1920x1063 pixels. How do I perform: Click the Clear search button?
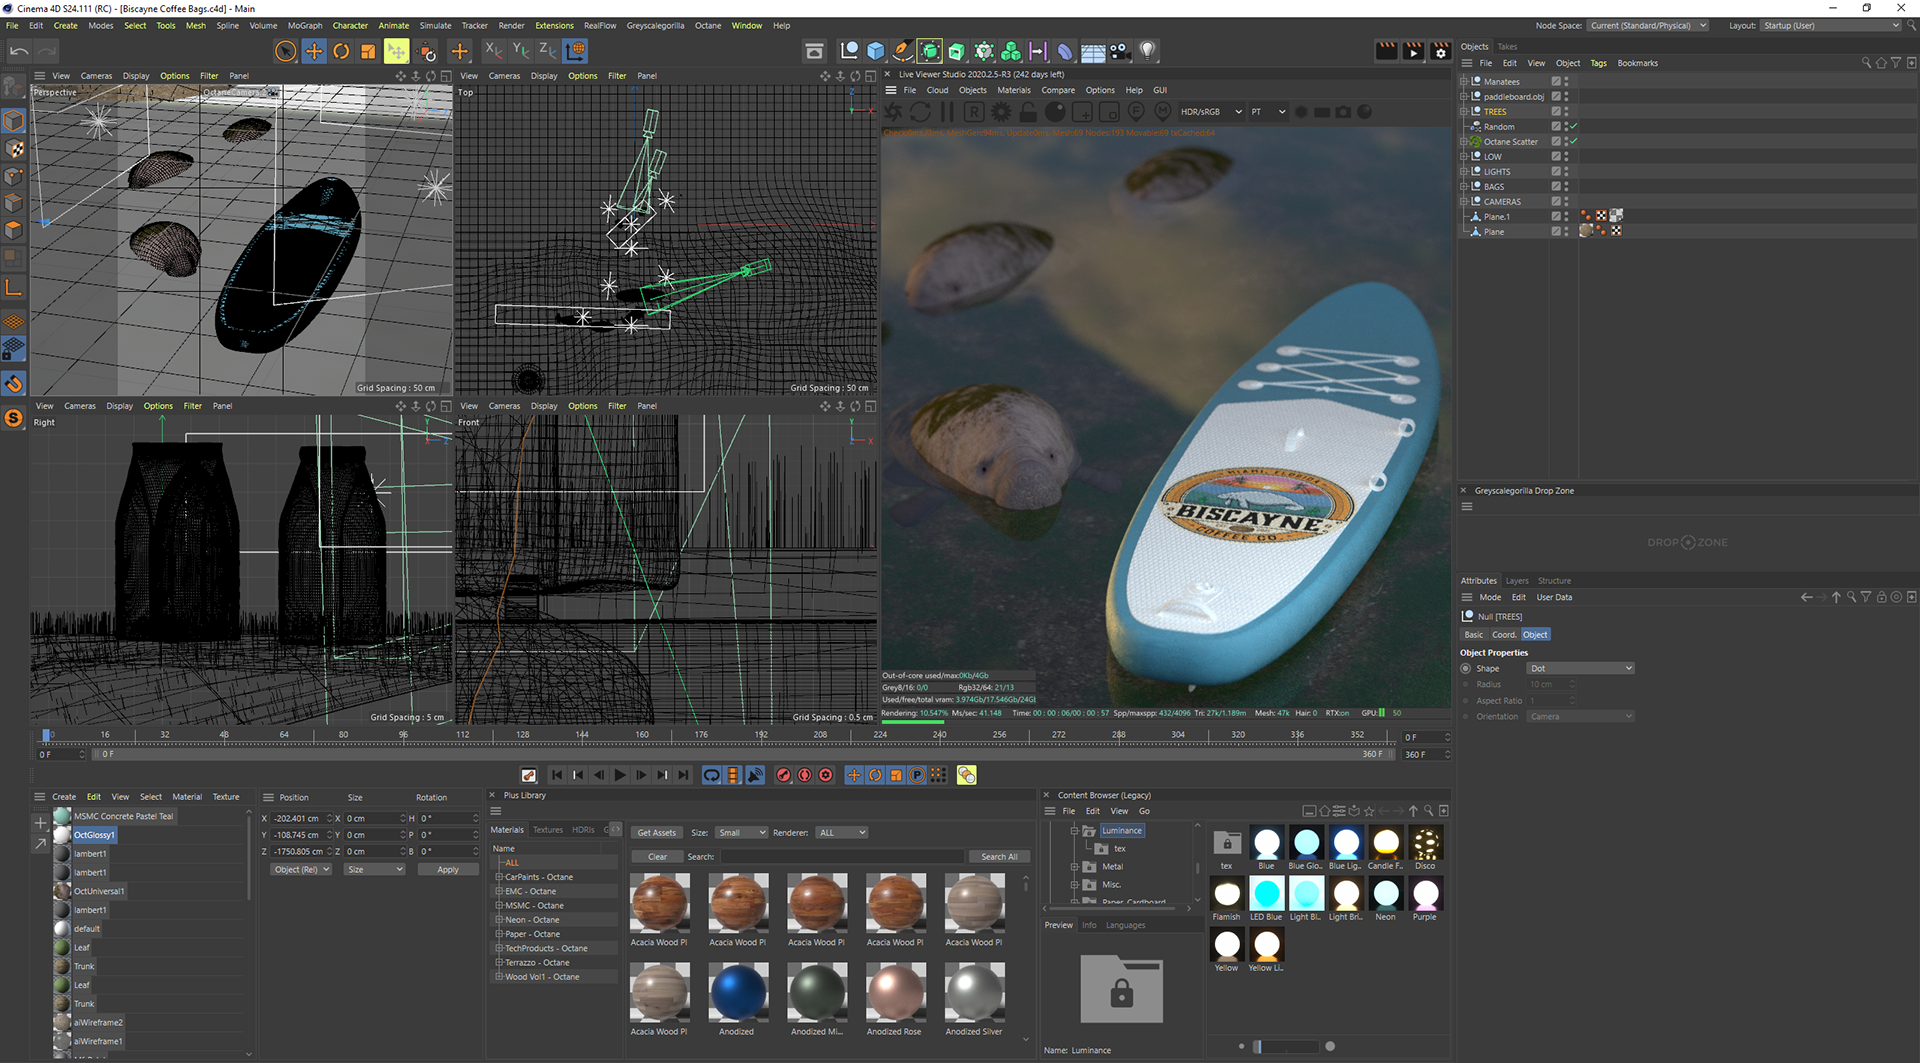tap(657, 856)
